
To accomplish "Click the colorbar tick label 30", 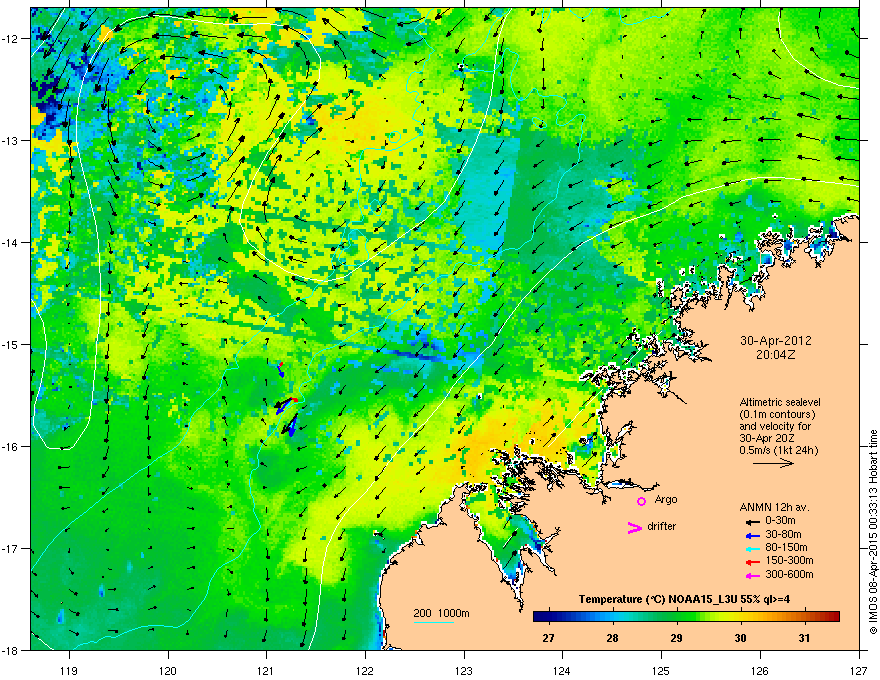I will [x=740, y=638].
